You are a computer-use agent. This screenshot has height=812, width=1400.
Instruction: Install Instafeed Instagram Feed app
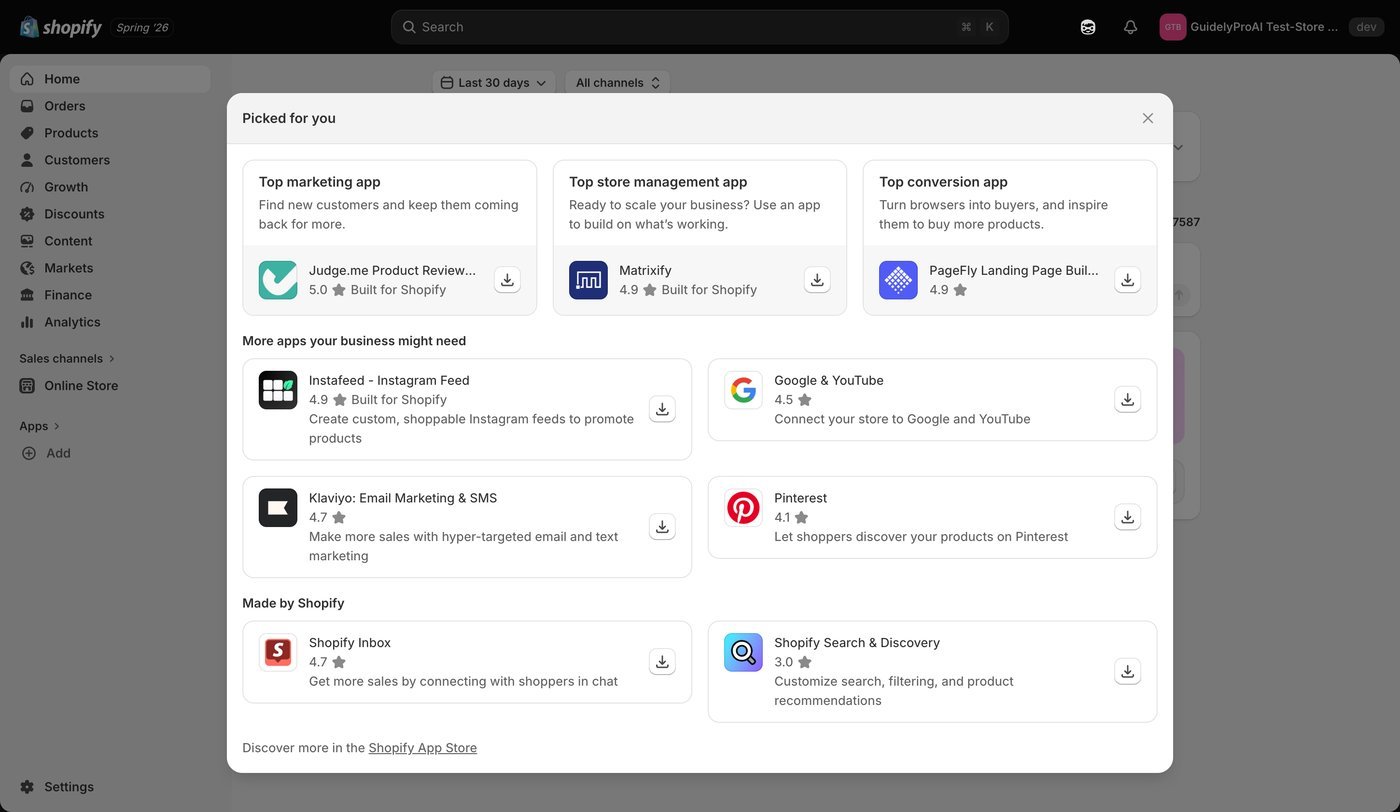[662, 409]
